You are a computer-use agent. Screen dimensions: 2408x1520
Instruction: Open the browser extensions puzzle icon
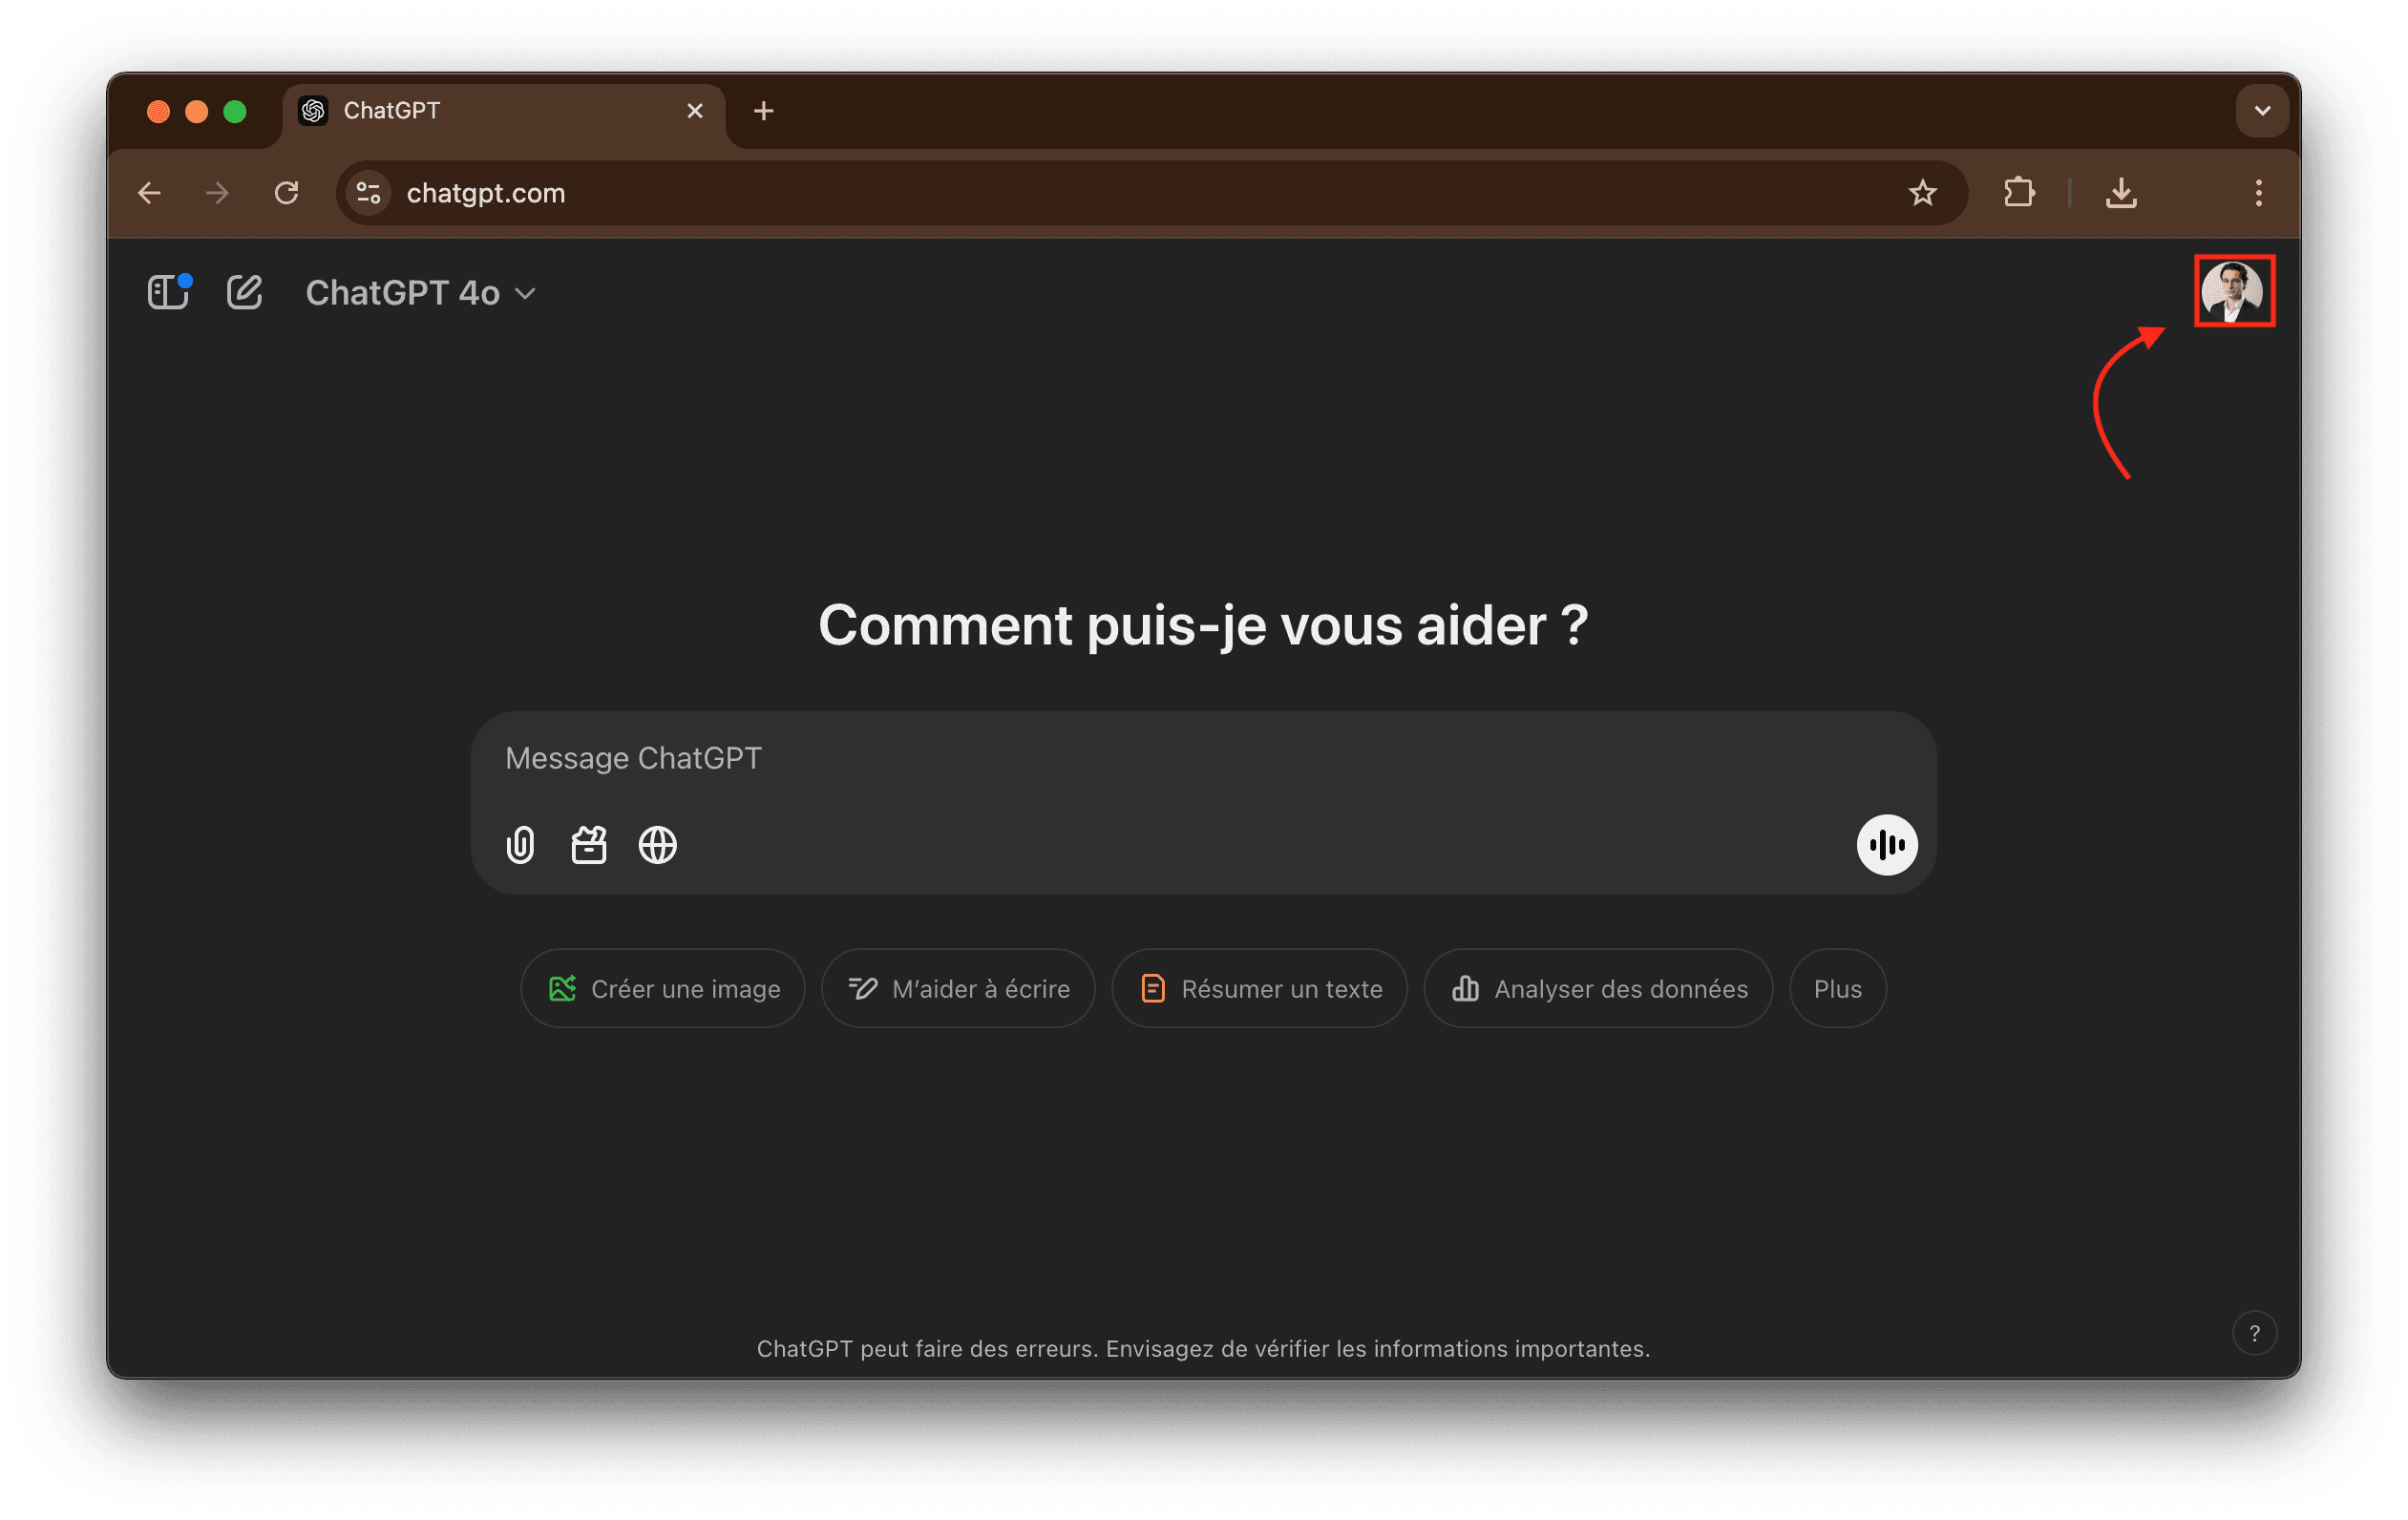(2019, 193)
